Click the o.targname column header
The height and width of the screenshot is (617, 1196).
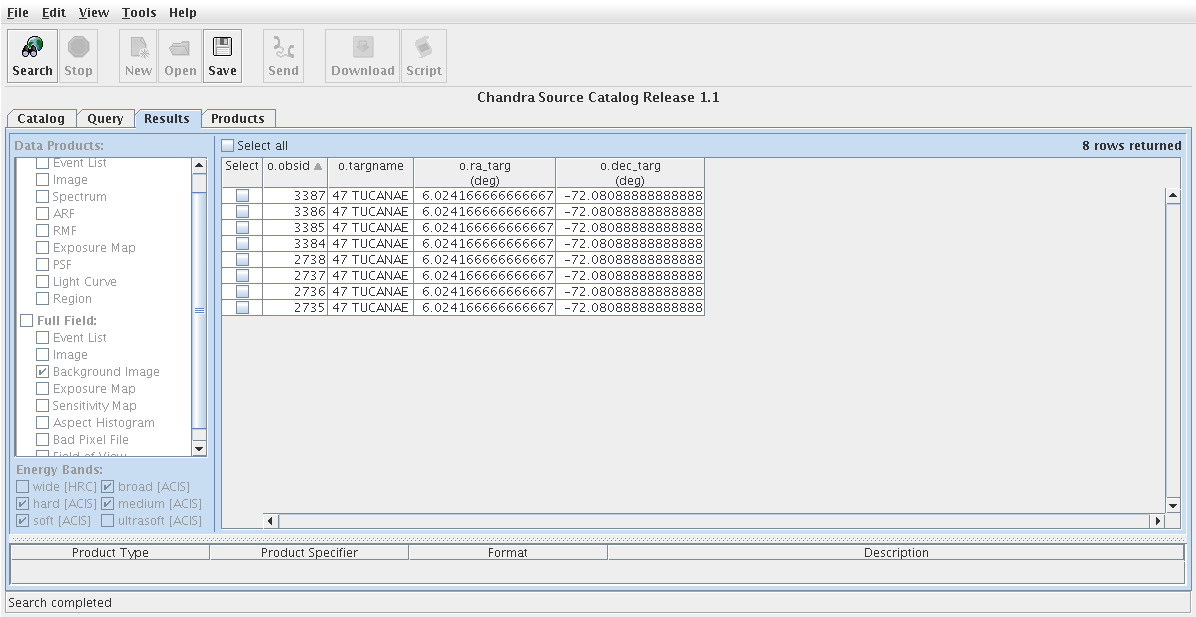click(370, 166)
